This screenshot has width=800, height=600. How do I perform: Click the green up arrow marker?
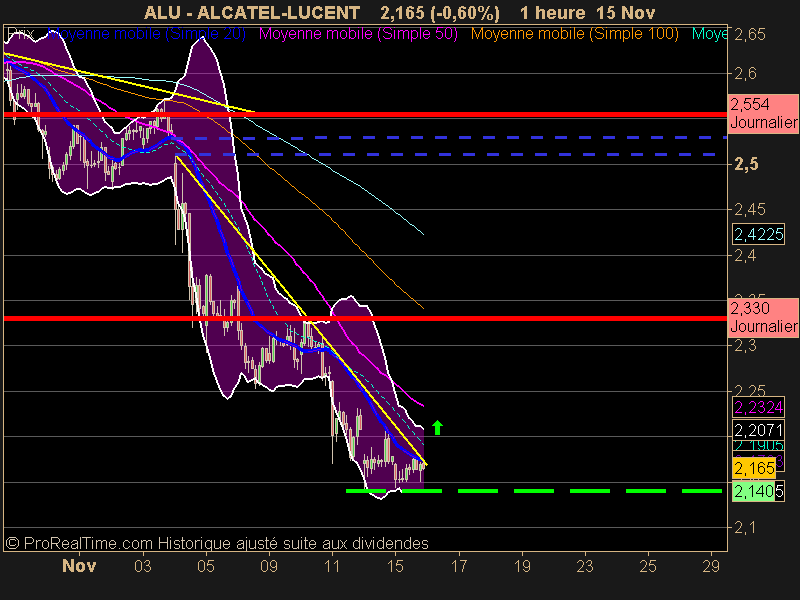click(437, 428)
